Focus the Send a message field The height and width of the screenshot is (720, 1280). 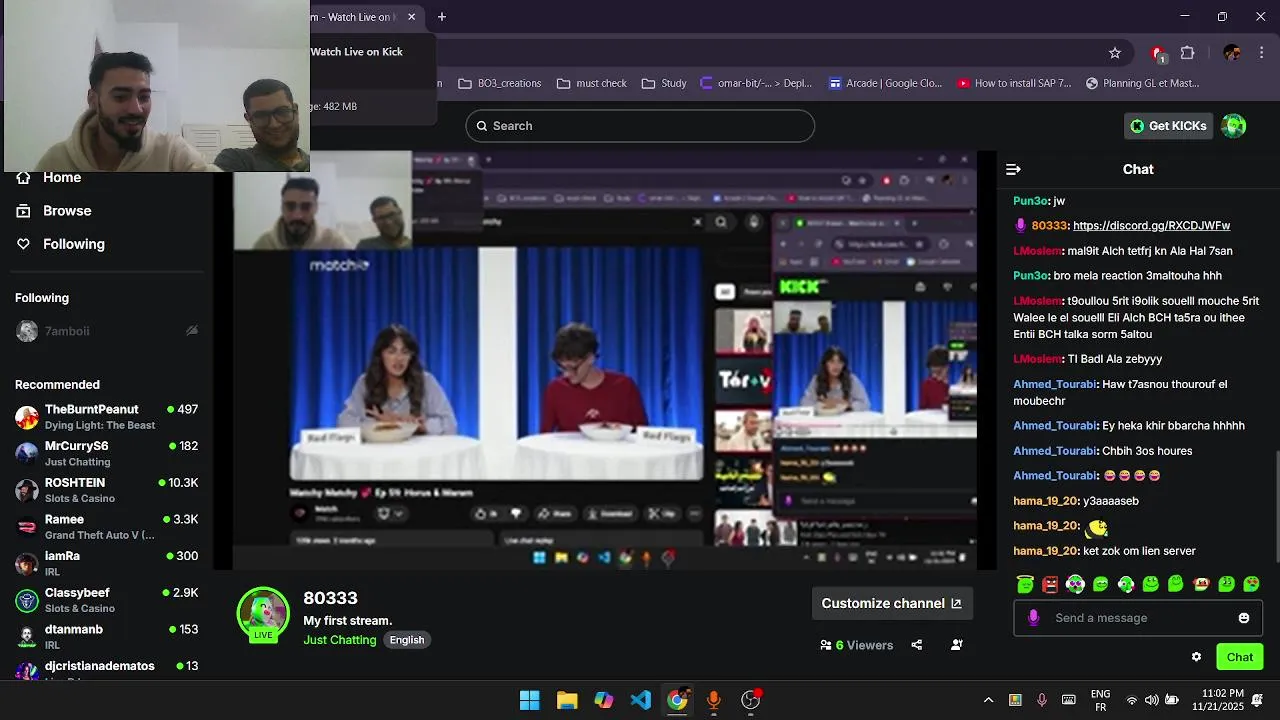pos(1138,618)
